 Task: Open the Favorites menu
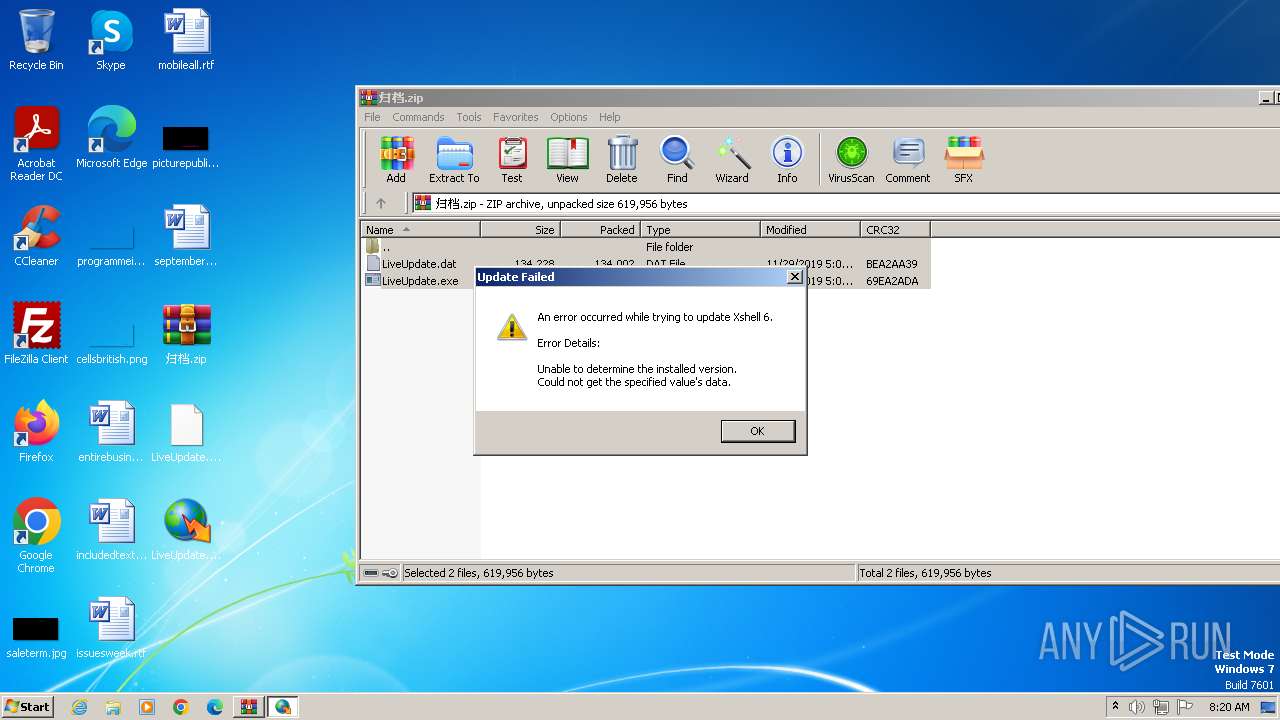click(516, 117)
